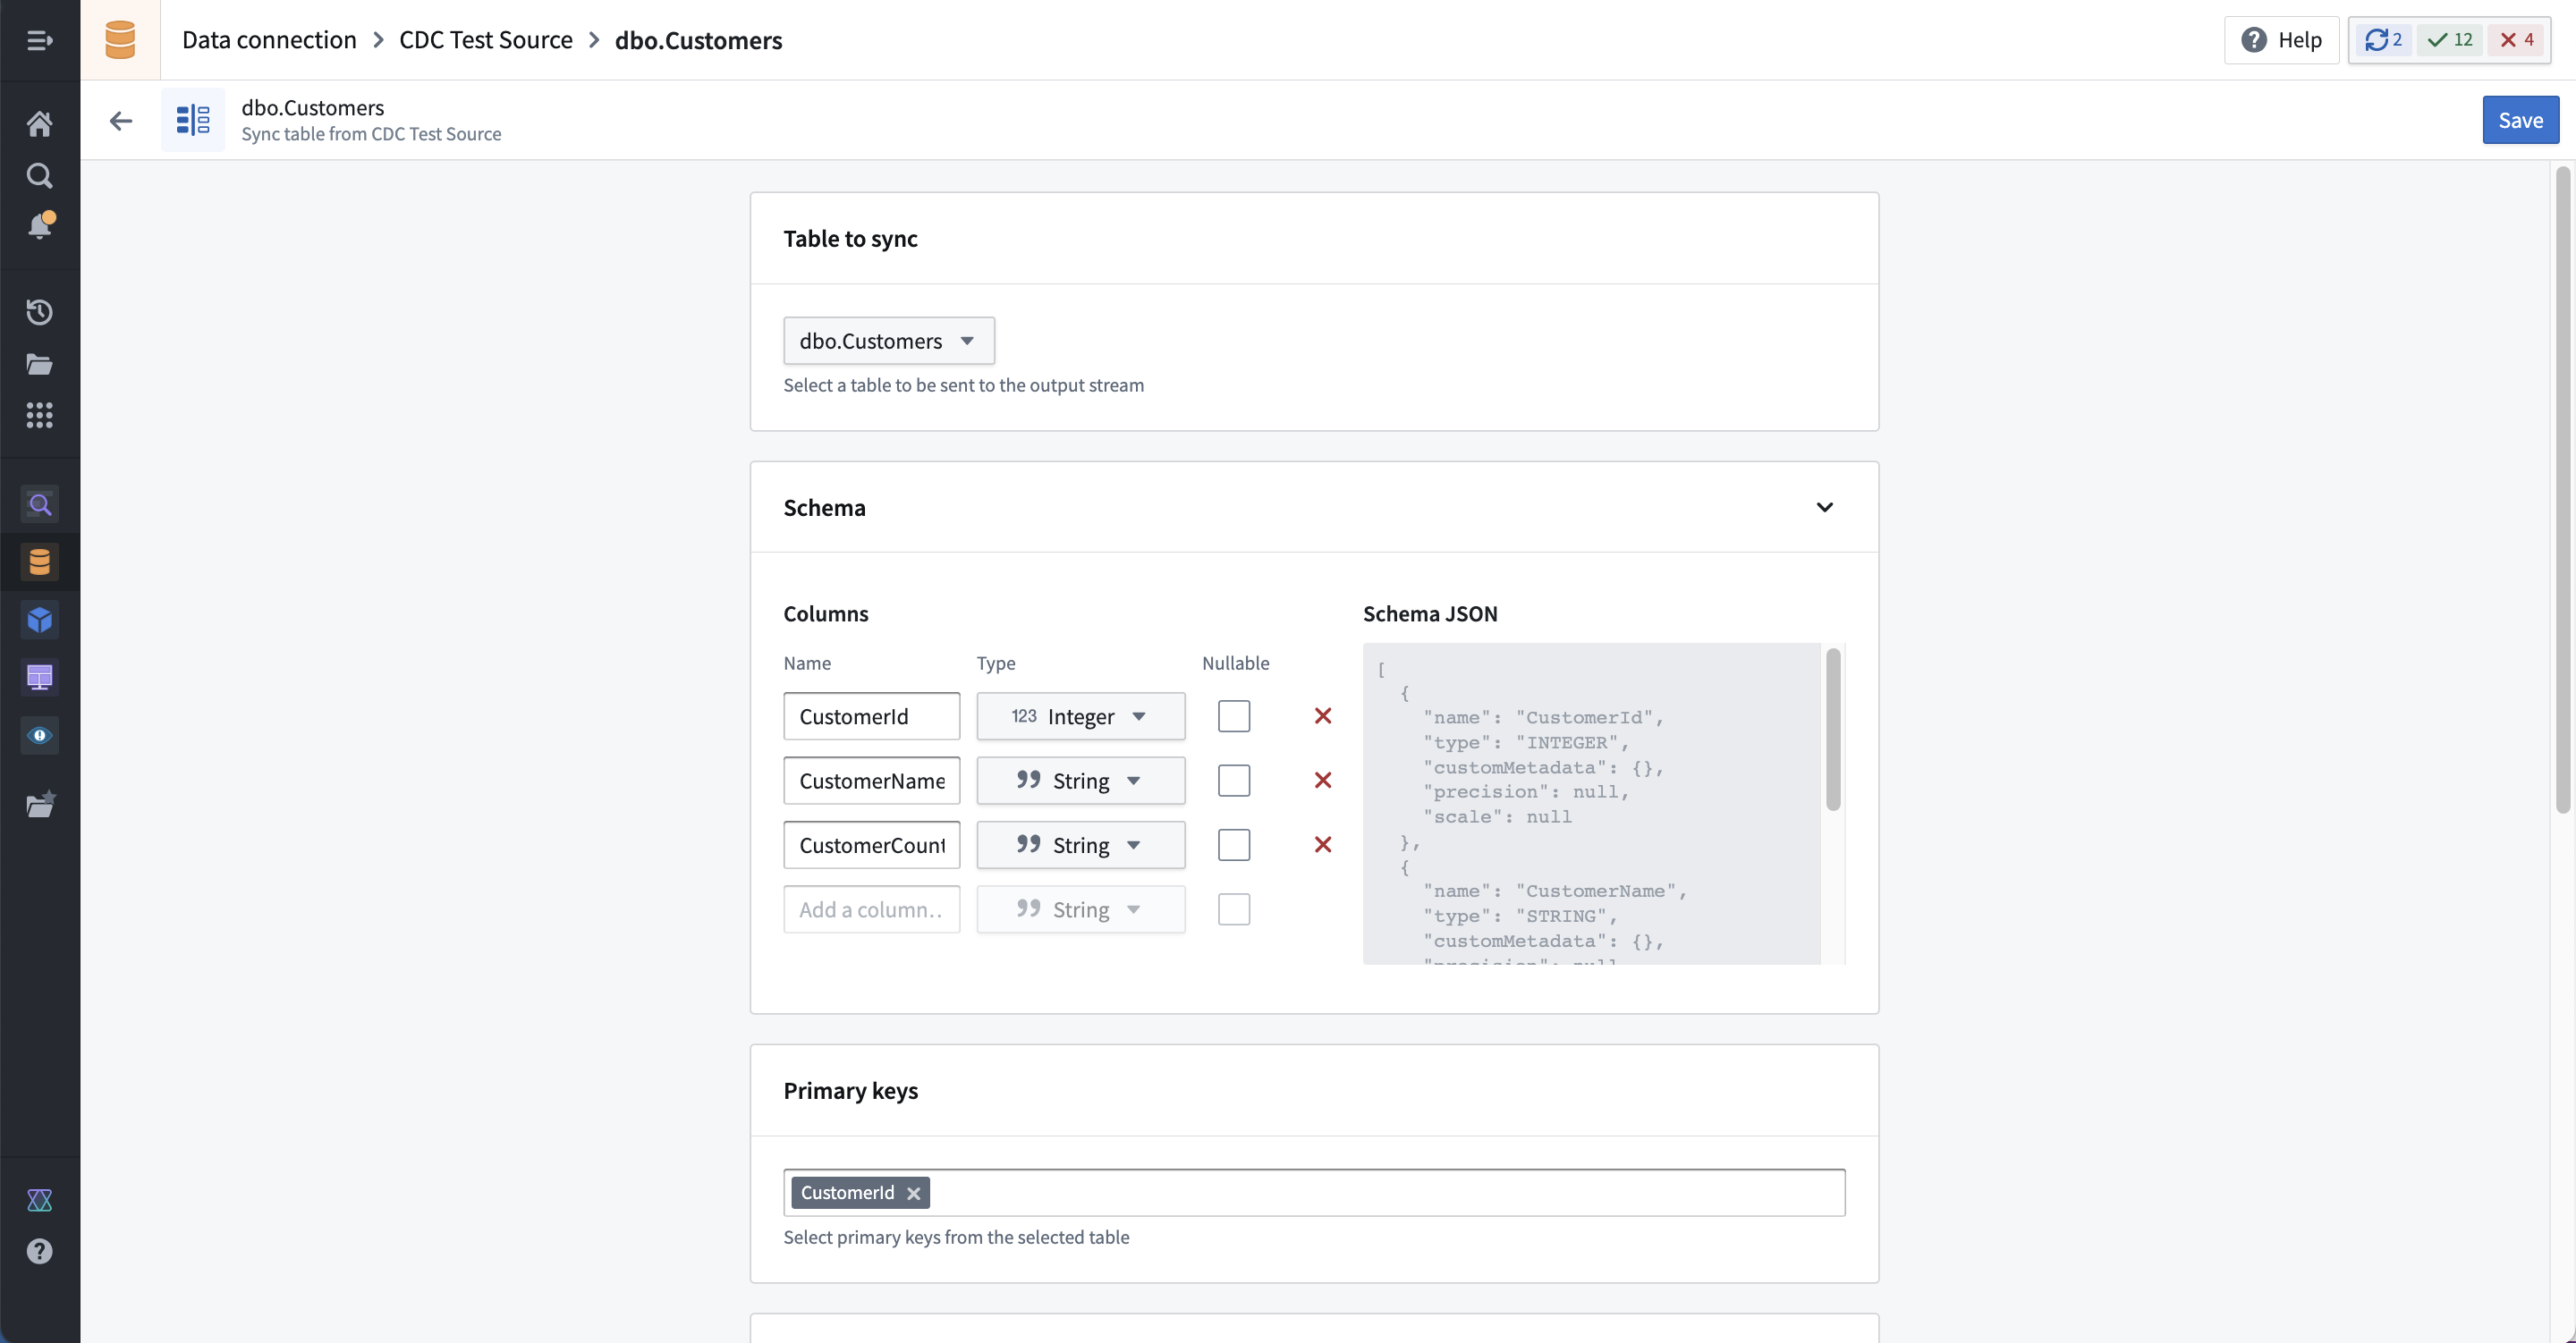Viewport: 2576px width, 1343px height.
Task: Open the recent history clock icon
Action: [39, 312]
